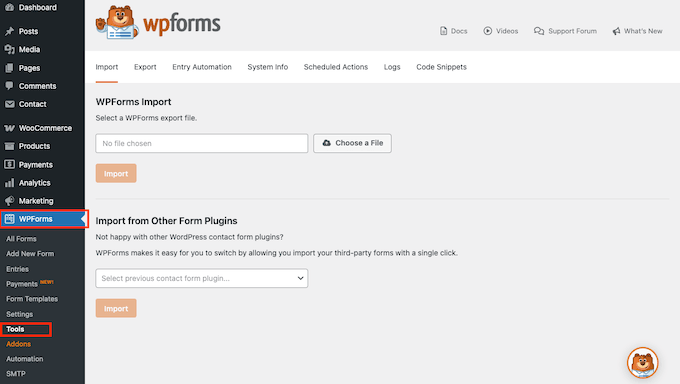Click the WPForms menu icon
This screenshot has height=384, width=680.
(x=10, y=219)
